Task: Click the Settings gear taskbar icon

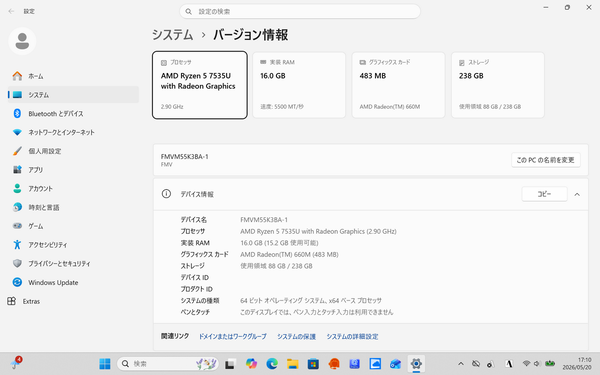Action: (416, 364)
